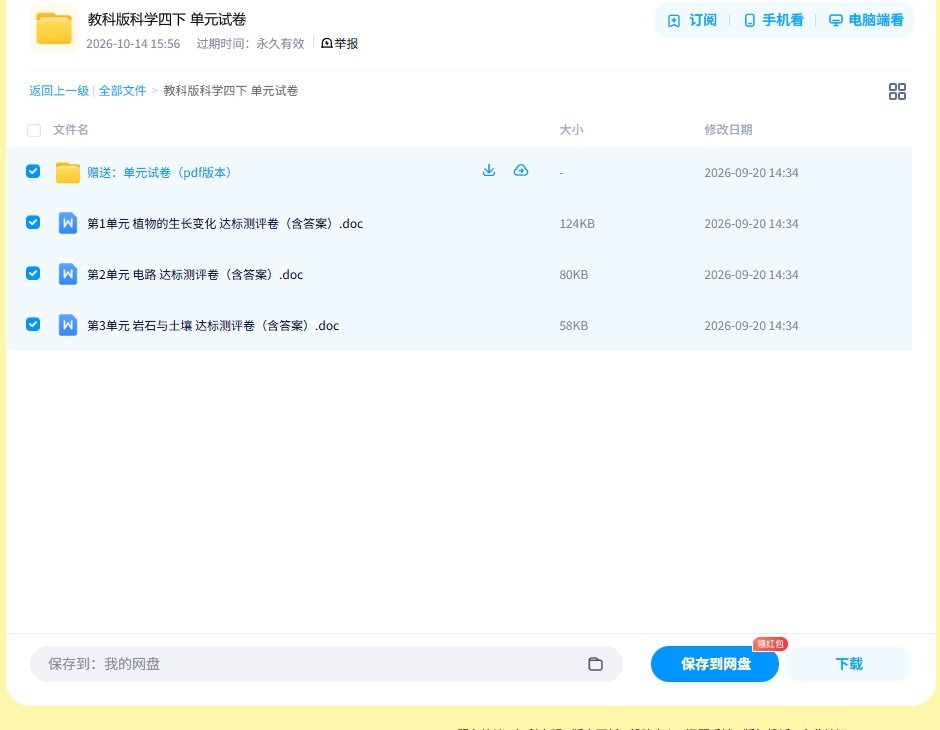Click folder icon of 赠送：单元试卷 row
Viewport: 940px width, 730px height.
click(68, 173)
